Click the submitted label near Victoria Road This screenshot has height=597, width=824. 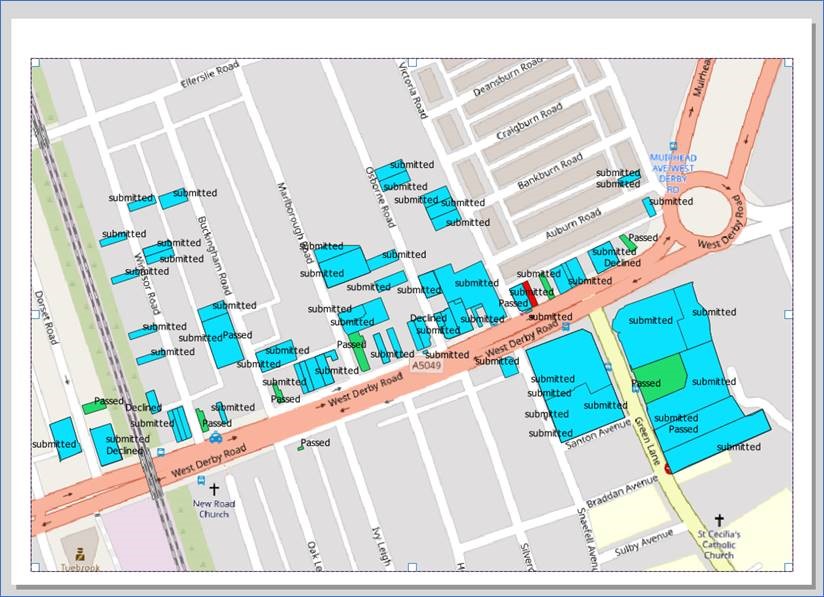(412, 165)
